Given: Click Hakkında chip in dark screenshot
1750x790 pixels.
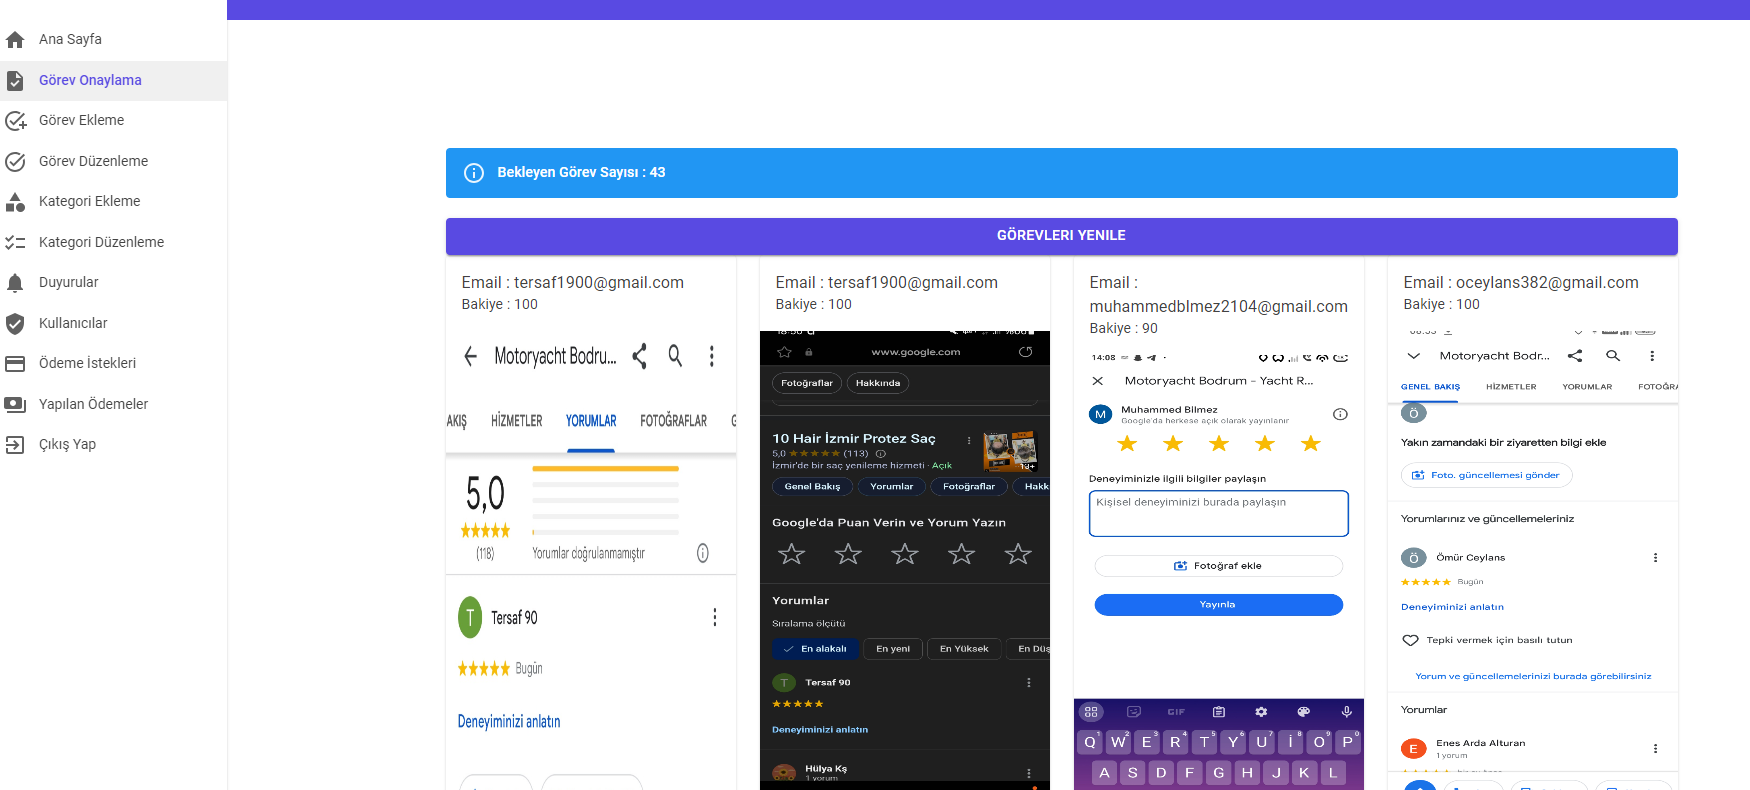Looking at the screenshot, I should click(x=878, y=384).
